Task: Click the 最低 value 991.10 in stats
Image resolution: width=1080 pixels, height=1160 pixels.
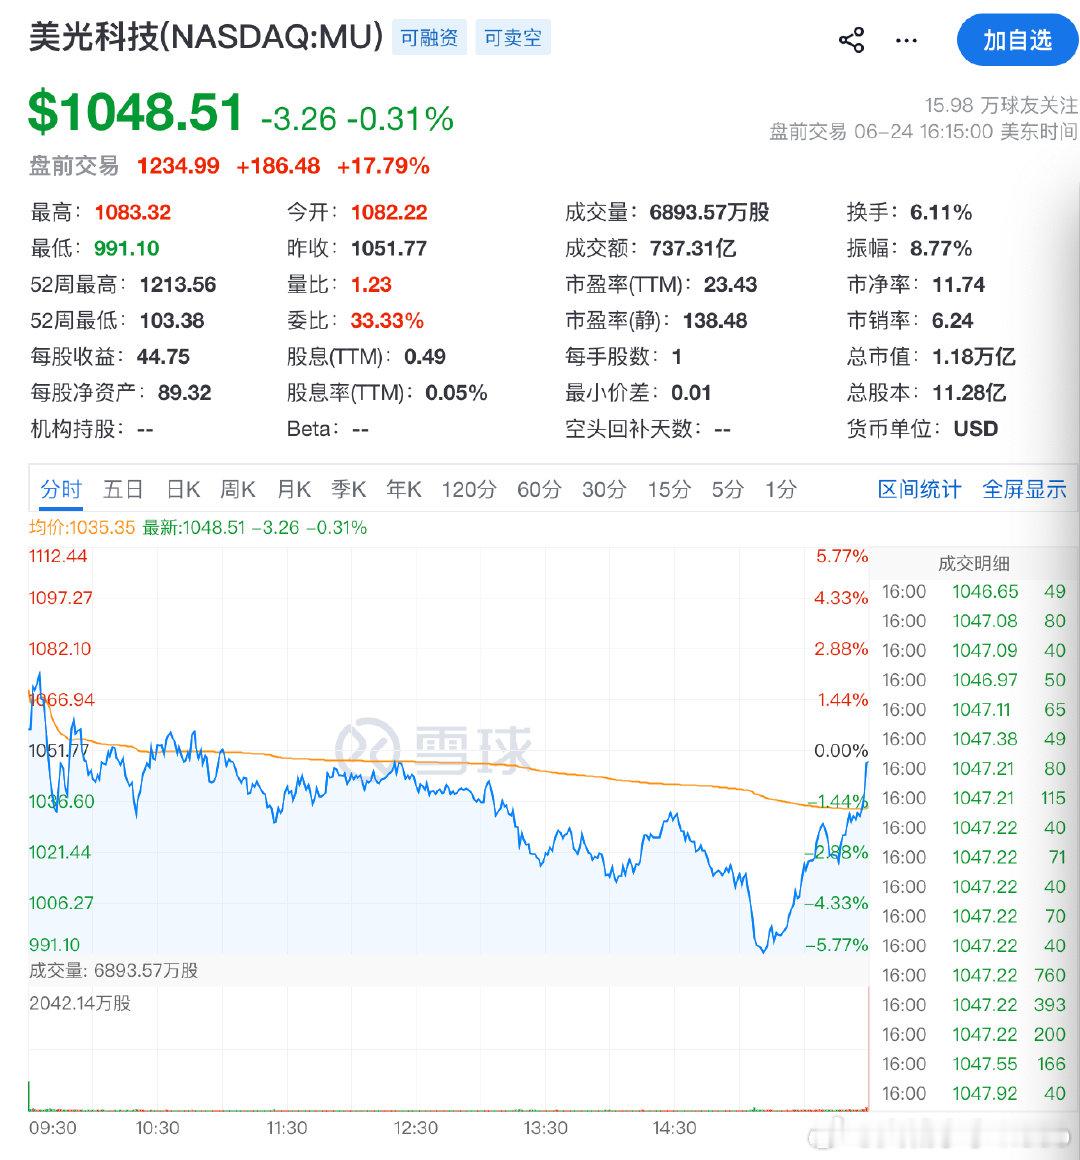Action: click(x=126, y=248)
